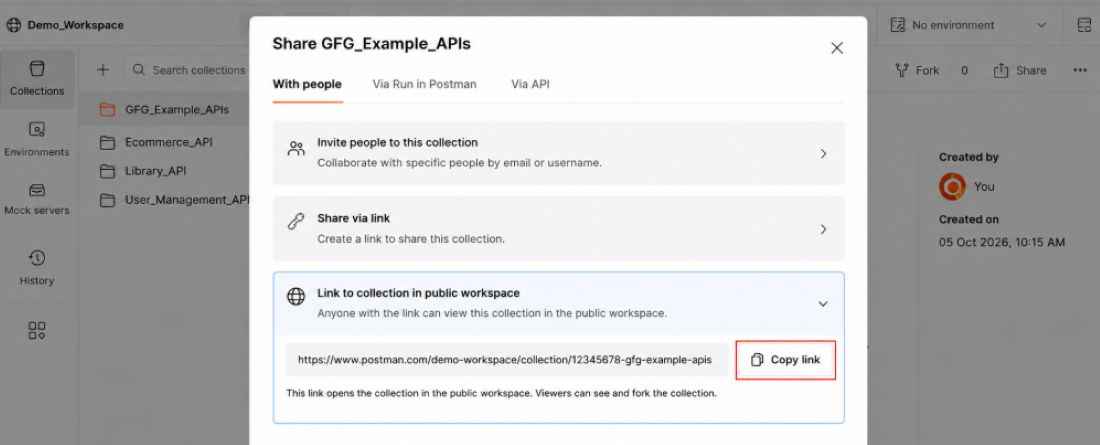
Task: Click the Created by label
Action: tap(969, 157)
